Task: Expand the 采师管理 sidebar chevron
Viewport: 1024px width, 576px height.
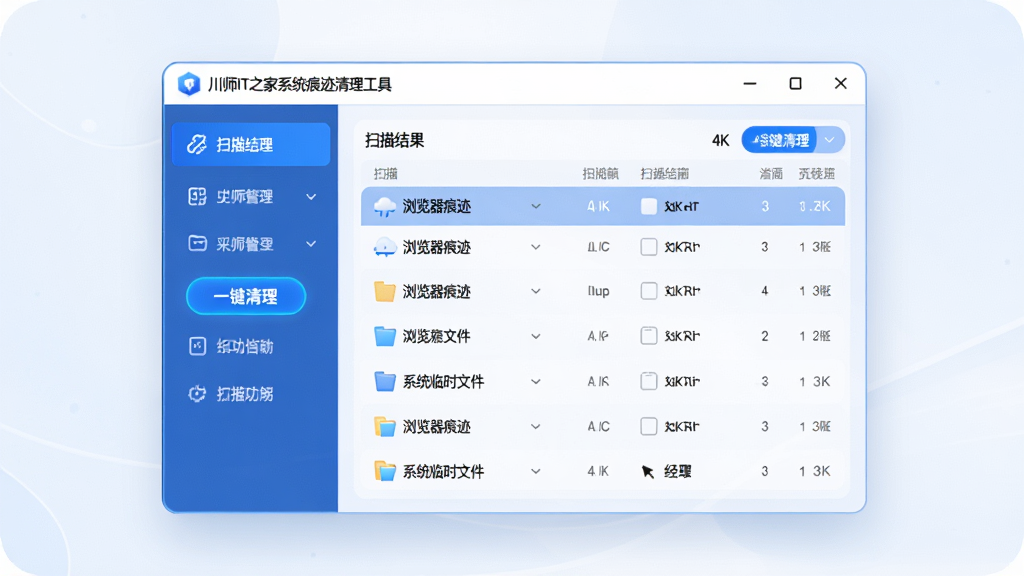Action: (x=312, y=244)
